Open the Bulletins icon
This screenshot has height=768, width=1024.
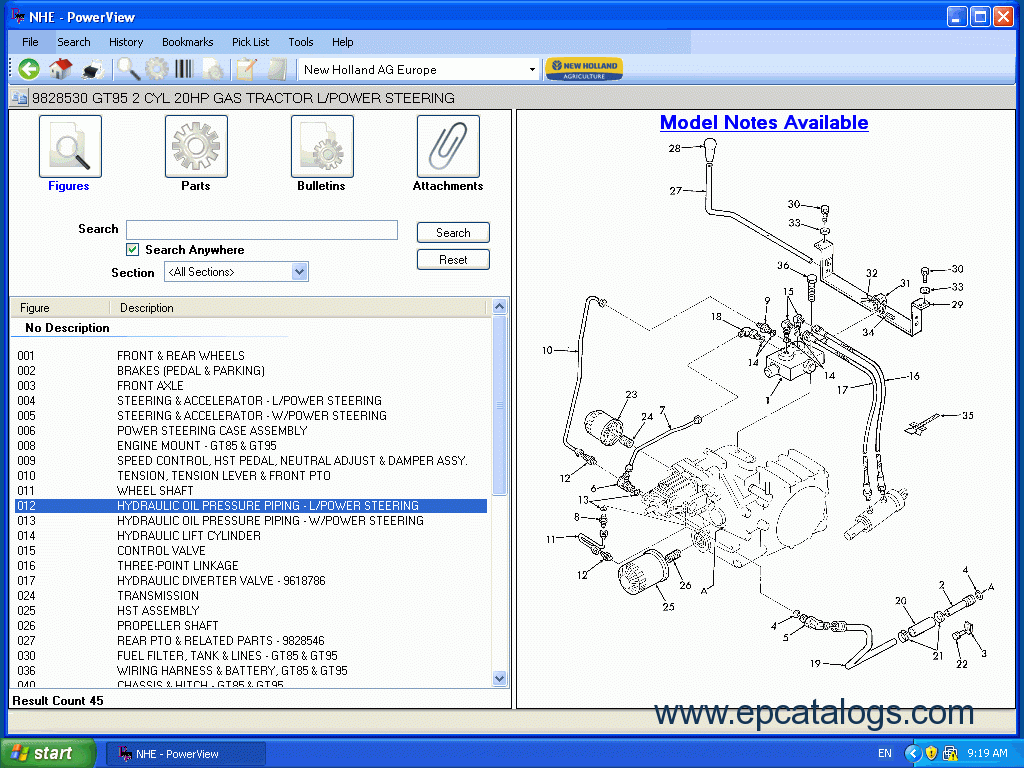tap(321, 147)
